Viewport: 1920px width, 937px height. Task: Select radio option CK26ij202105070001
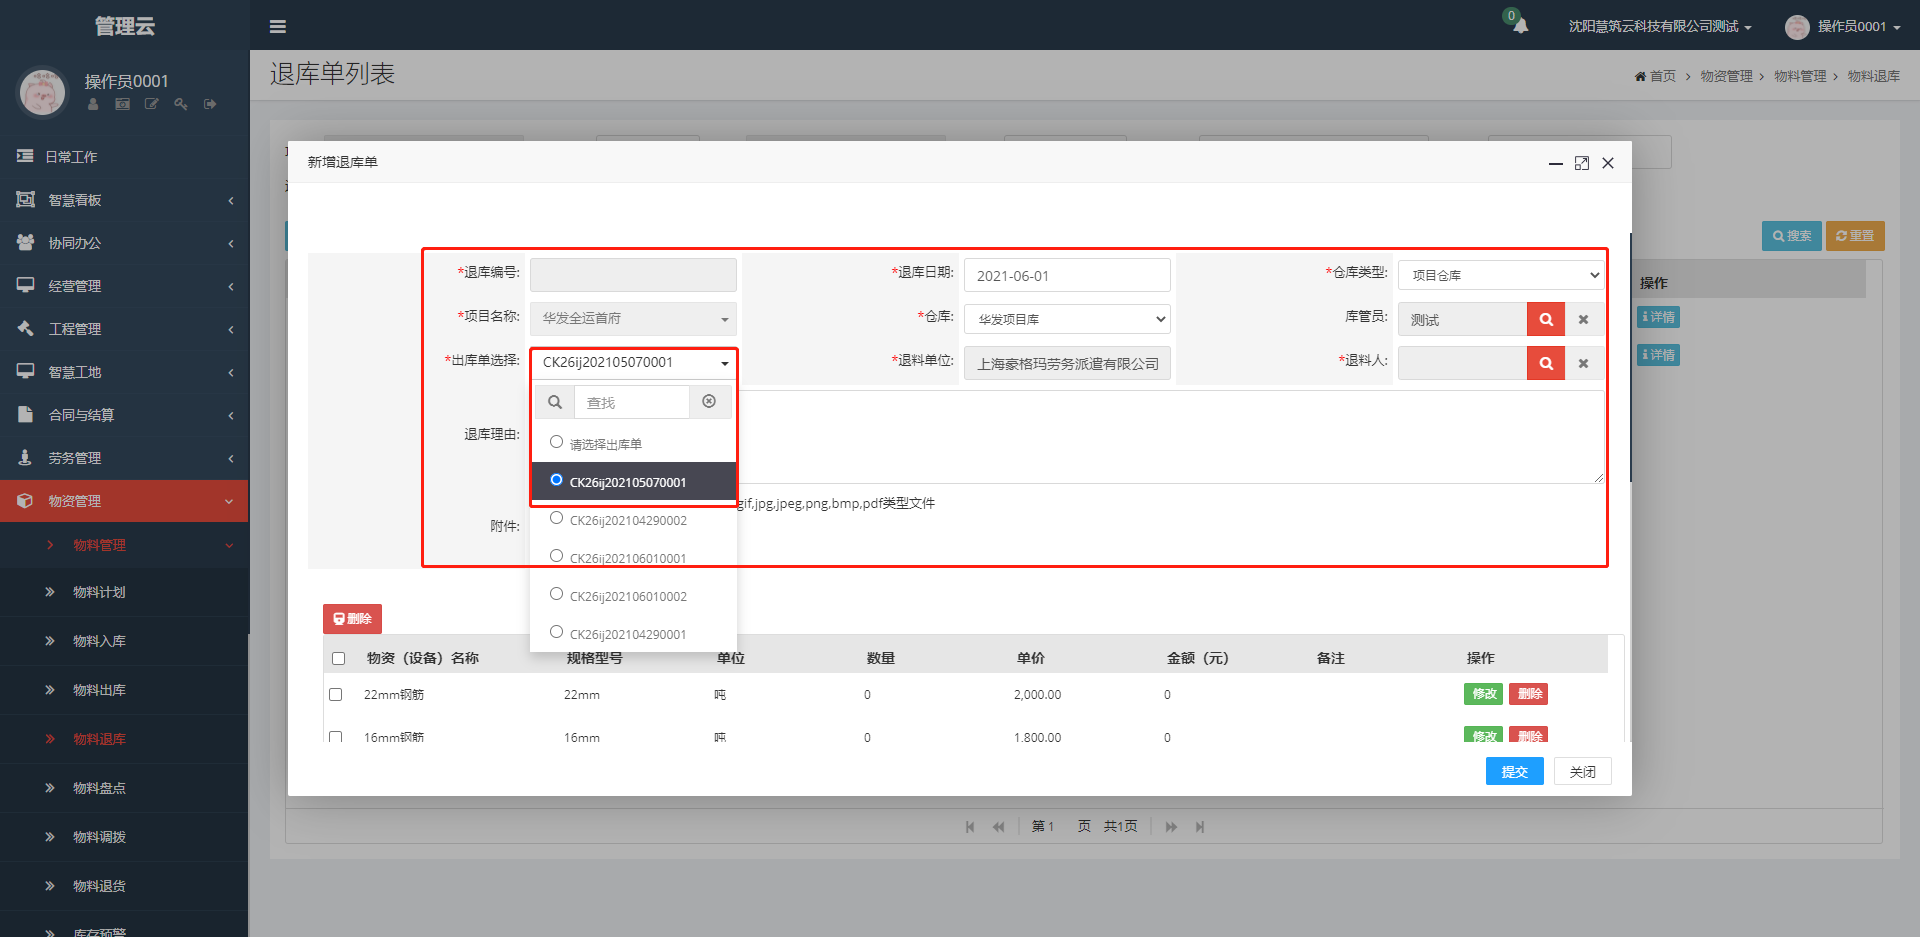557,480
